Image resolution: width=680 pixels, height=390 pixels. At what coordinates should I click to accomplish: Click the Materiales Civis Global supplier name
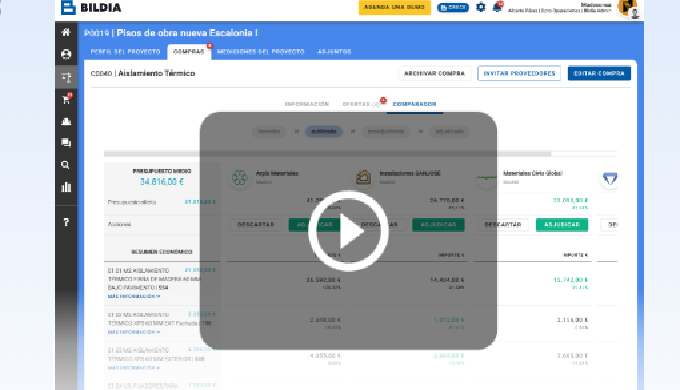click(x=533, y=173)
